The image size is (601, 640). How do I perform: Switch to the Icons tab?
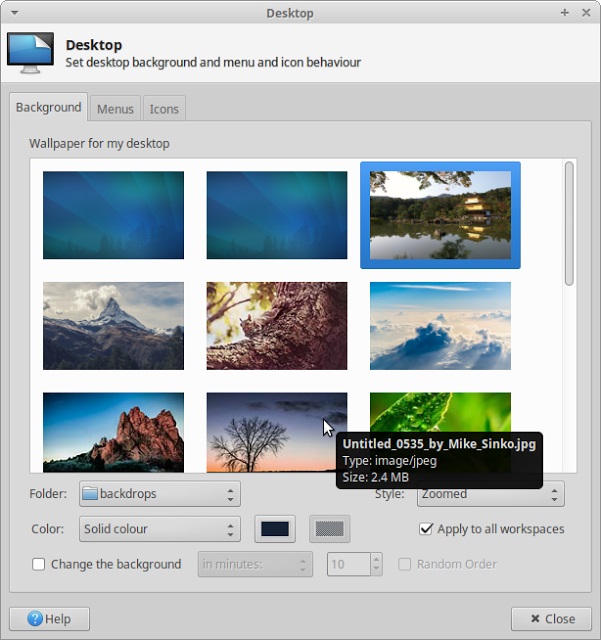coord(164,109)
